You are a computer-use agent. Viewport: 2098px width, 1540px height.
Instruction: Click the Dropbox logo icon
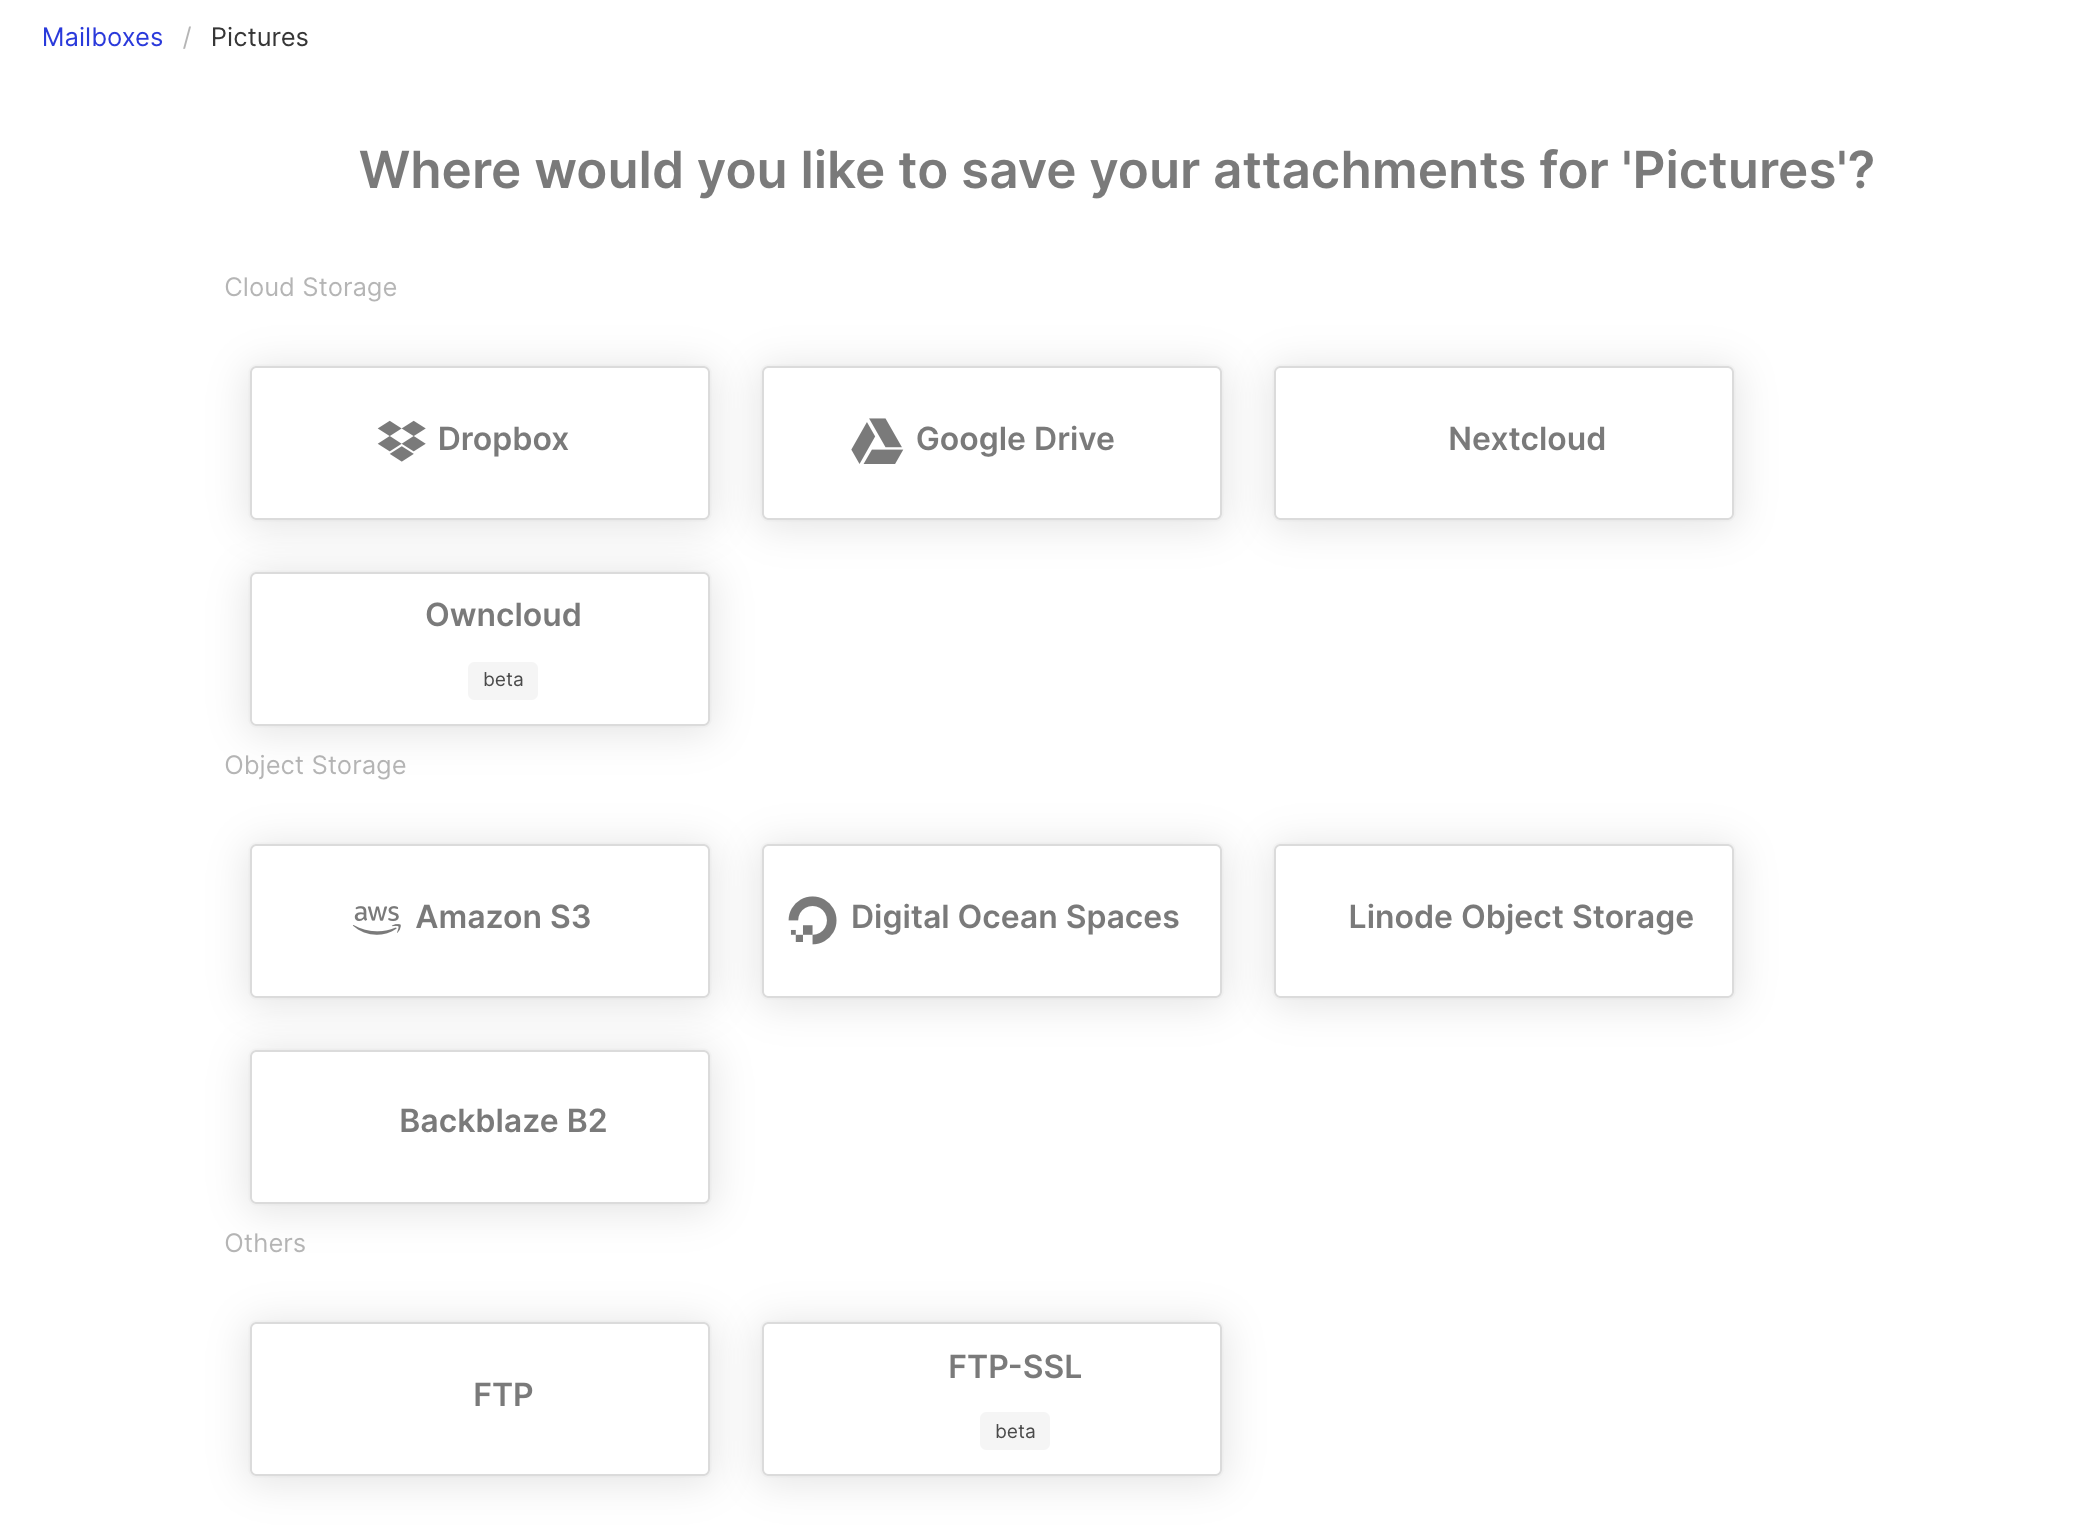click(401, 440)
